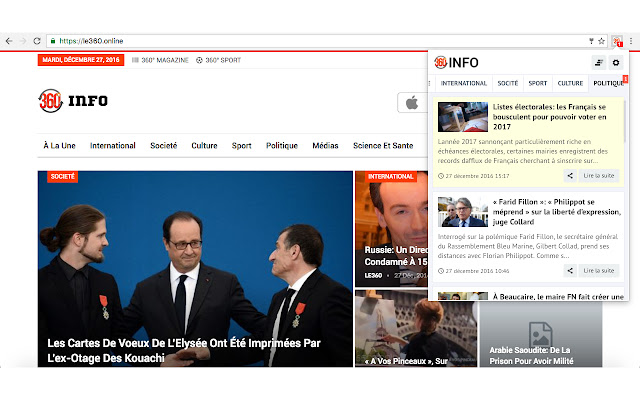Open À La Une in site navigation

point(60,145)
